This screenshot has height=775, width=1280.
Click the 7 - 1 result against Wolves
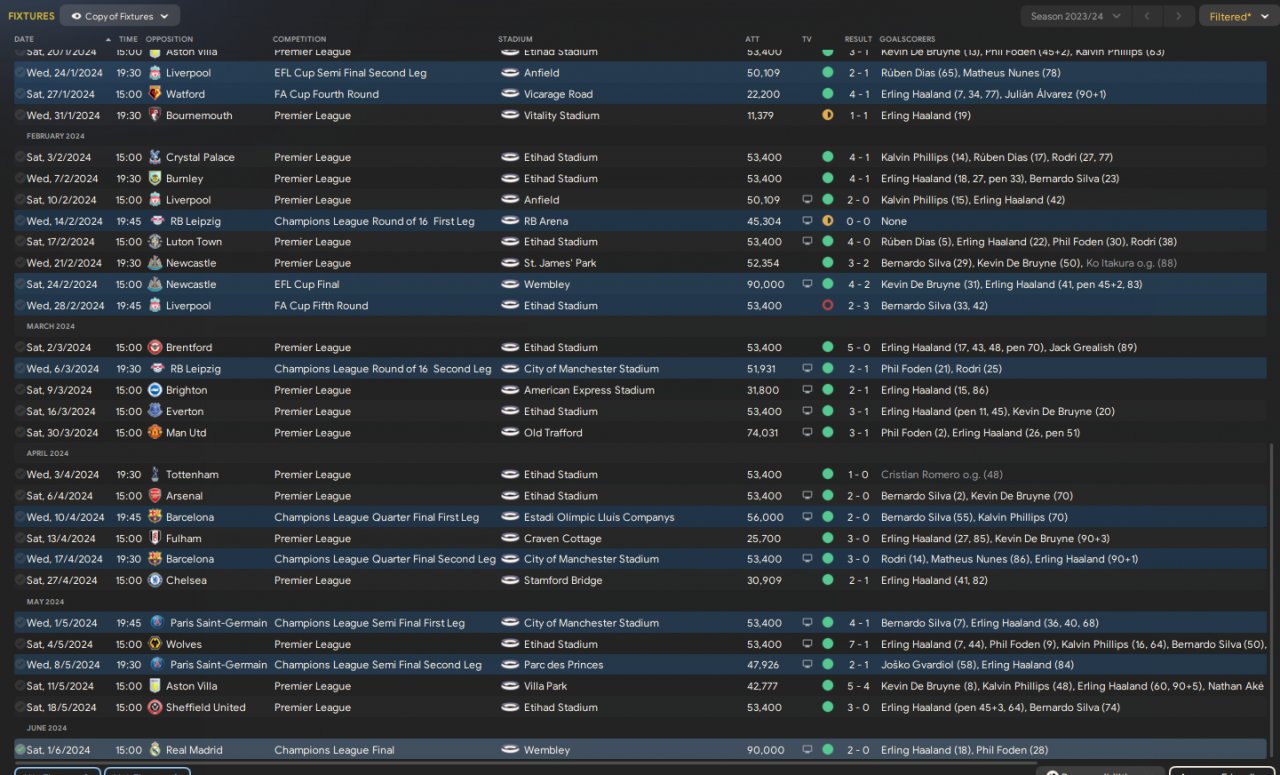pos(859,644)
